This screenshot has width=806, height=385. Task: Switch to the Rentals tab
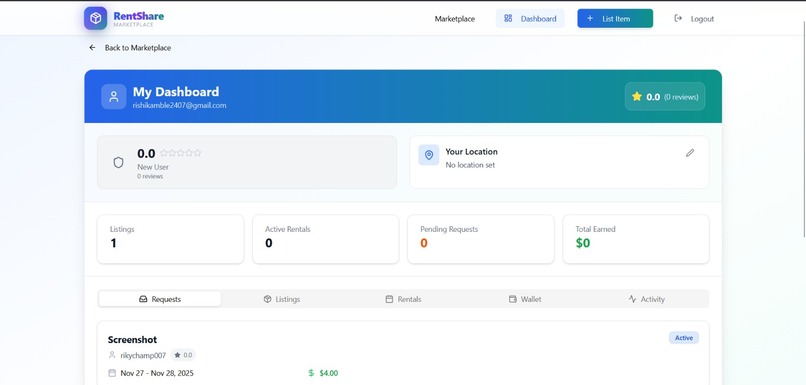tap(404, 299)
